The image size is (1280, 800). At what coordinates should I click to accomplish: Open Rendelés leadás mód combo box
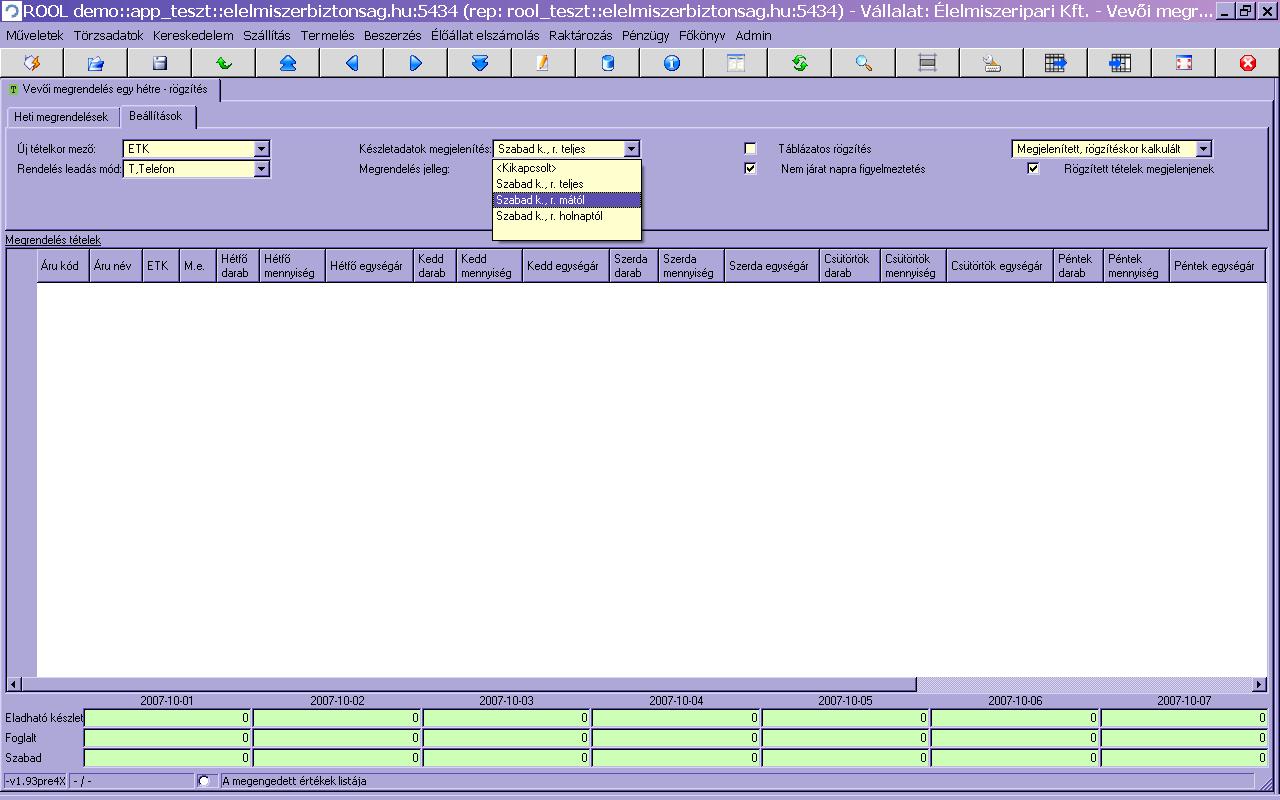point(261,169)
